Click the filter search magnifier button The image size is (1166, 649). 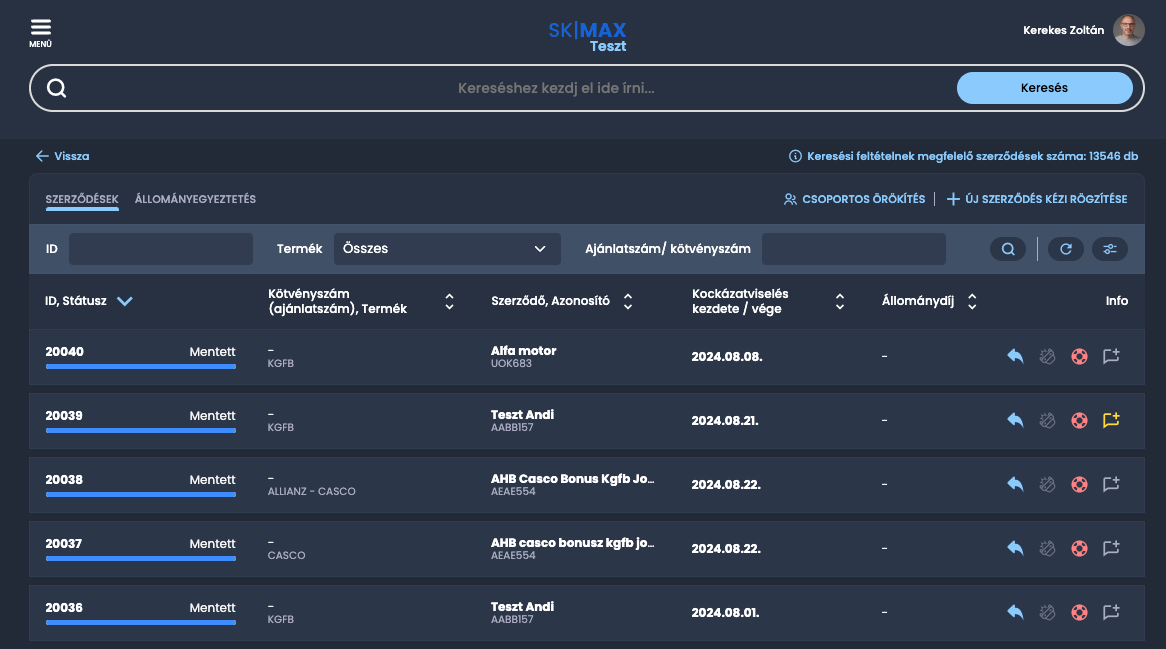1007,249
